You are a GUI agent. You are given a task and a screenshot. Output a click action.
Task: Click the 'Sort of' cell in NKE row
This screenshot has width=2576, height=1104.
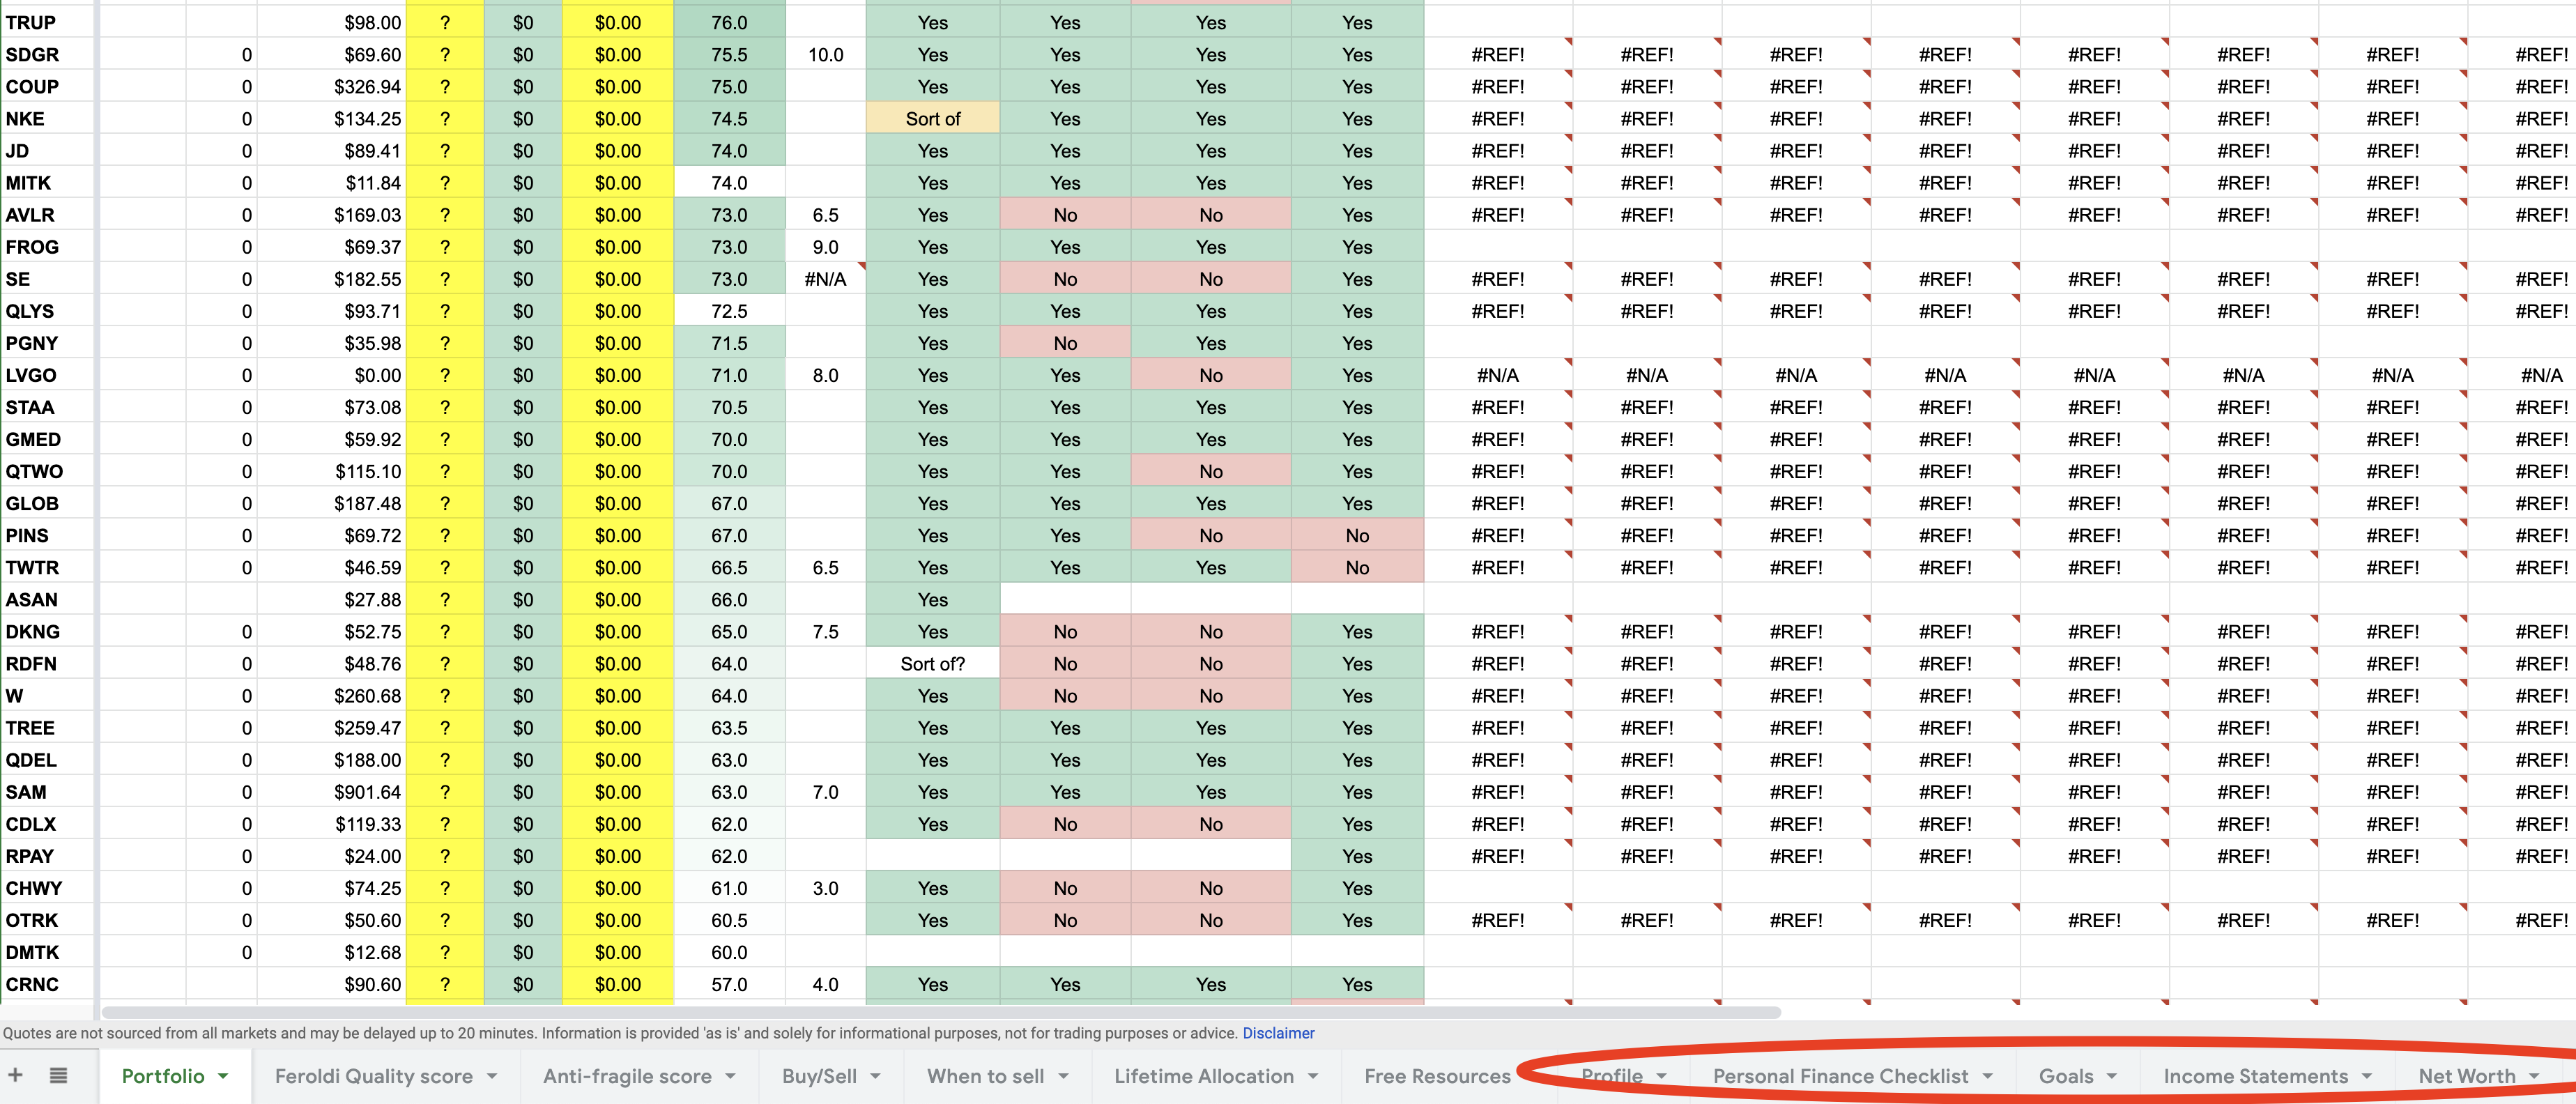point(932,119)
